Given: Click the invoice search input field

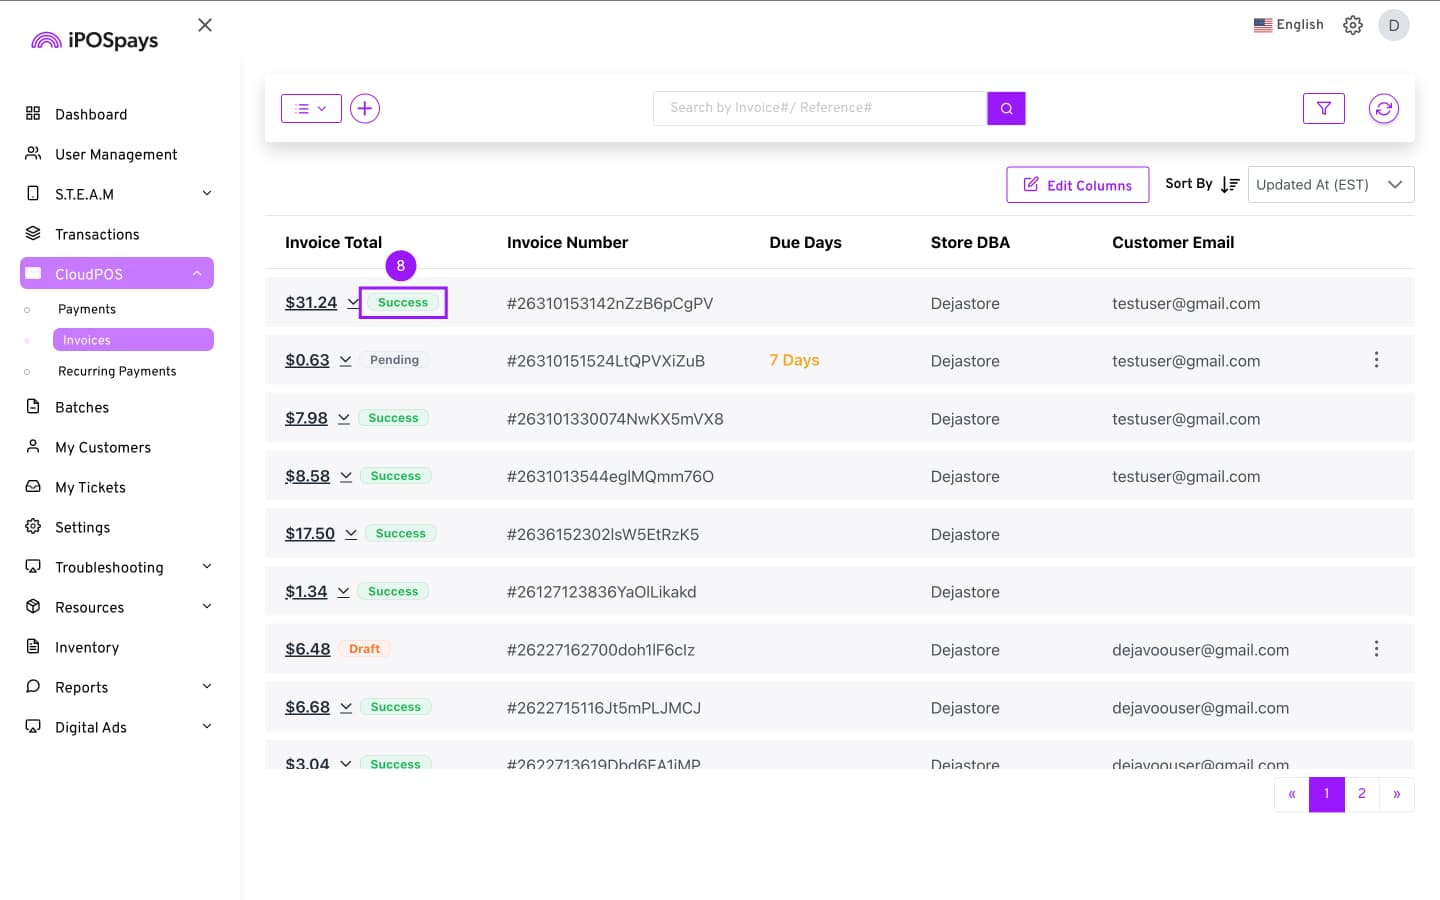Looking at the screenshot, I should pos(819,108).
